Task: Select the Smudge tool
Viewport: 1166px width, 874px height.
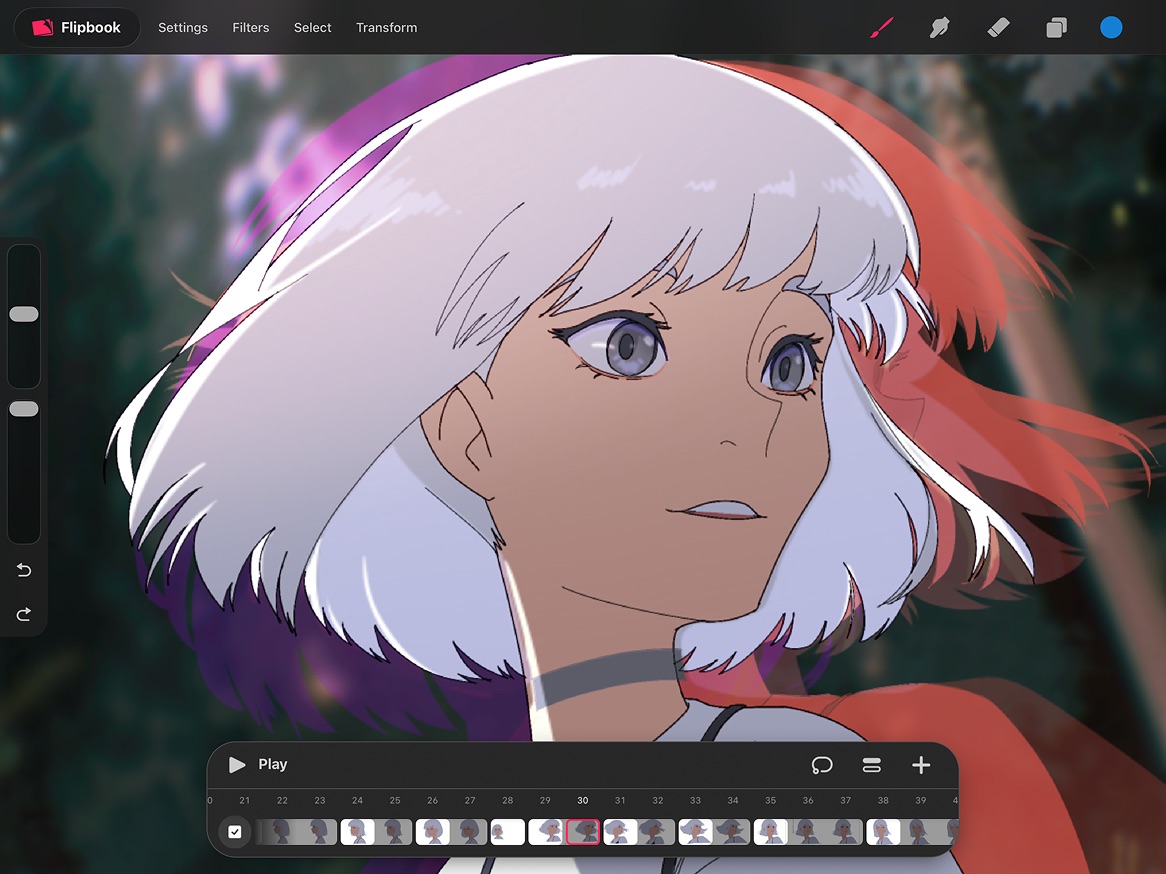Action: point(939,28)
